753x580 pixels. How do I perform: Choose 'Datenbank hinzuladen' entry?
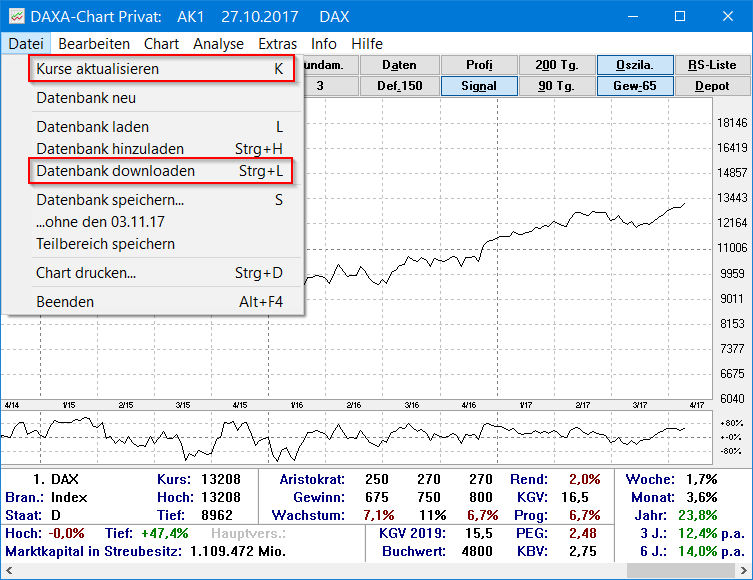[x=110, y=149]
